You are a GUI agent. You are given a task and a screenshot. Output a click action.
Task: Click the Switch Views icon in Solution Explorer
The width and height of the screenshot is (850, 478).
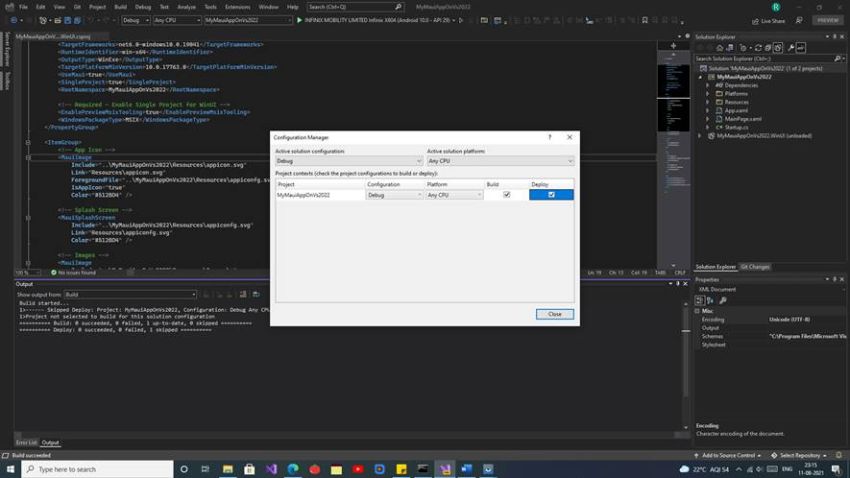tap(730, 48)
